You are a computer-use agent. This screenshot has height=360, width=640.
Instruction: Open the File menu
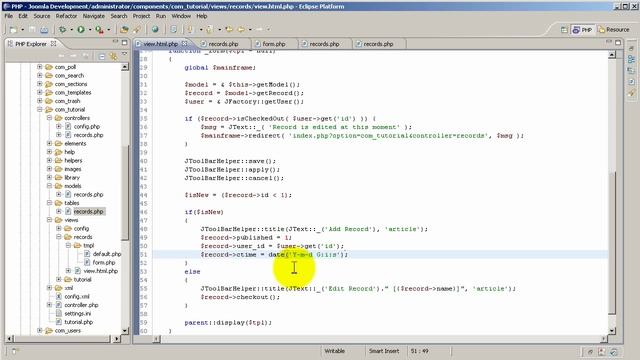[x=9, y=16]
